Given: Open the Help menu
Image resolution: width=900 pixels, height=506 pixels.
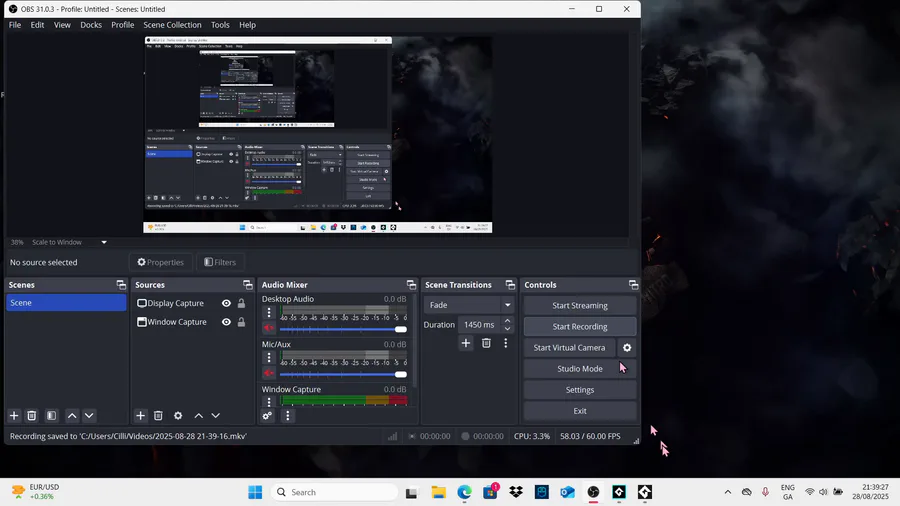Looking at the screenshot, I should point(247,25).
